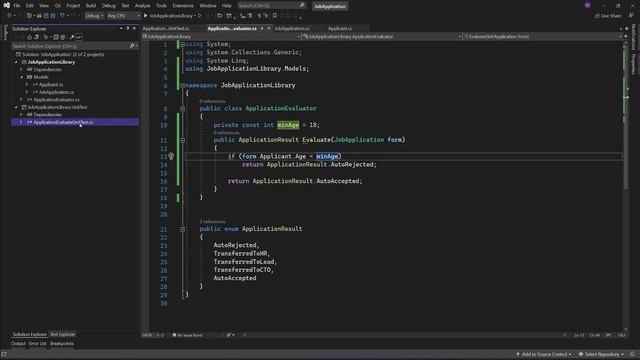640x360 pixels.
Task: Click the Undo toolbar icon
Action: pos(62,16)
